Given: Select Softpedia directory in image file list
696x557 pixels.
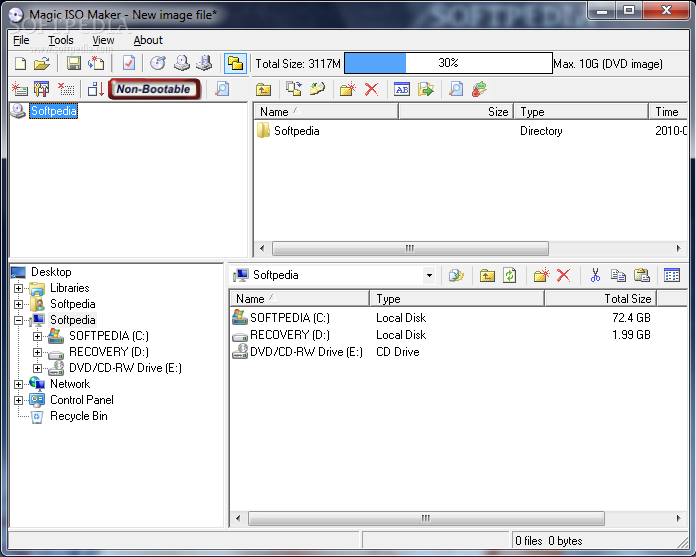Looking at the screenshot, I should point(297,131).
